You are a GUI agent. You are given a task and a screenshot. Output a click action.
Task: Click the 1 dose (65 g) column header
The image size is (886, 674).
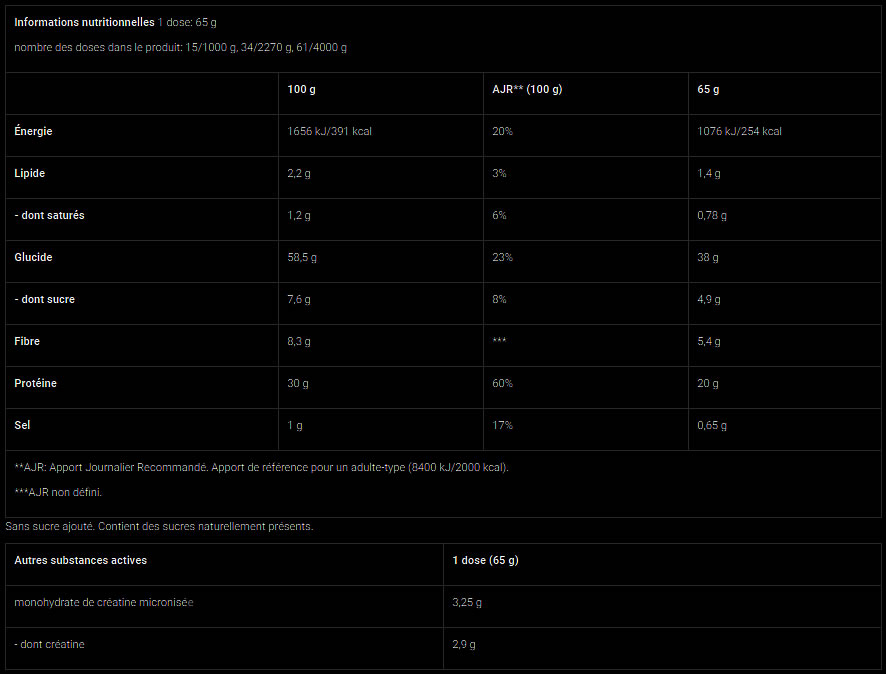(485, 560)
